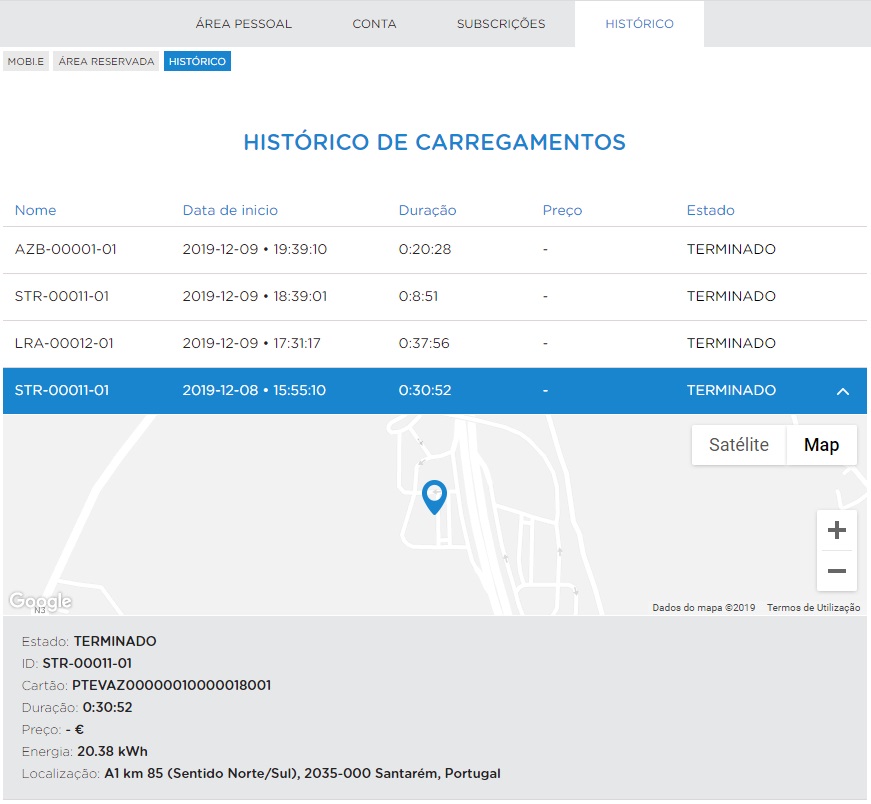Image resolution: width=871 pixels, height=804 pixels.
Task: Open the ÁREA PESSOAL tab
Action: pyautogui.click(x=243, y=24)
